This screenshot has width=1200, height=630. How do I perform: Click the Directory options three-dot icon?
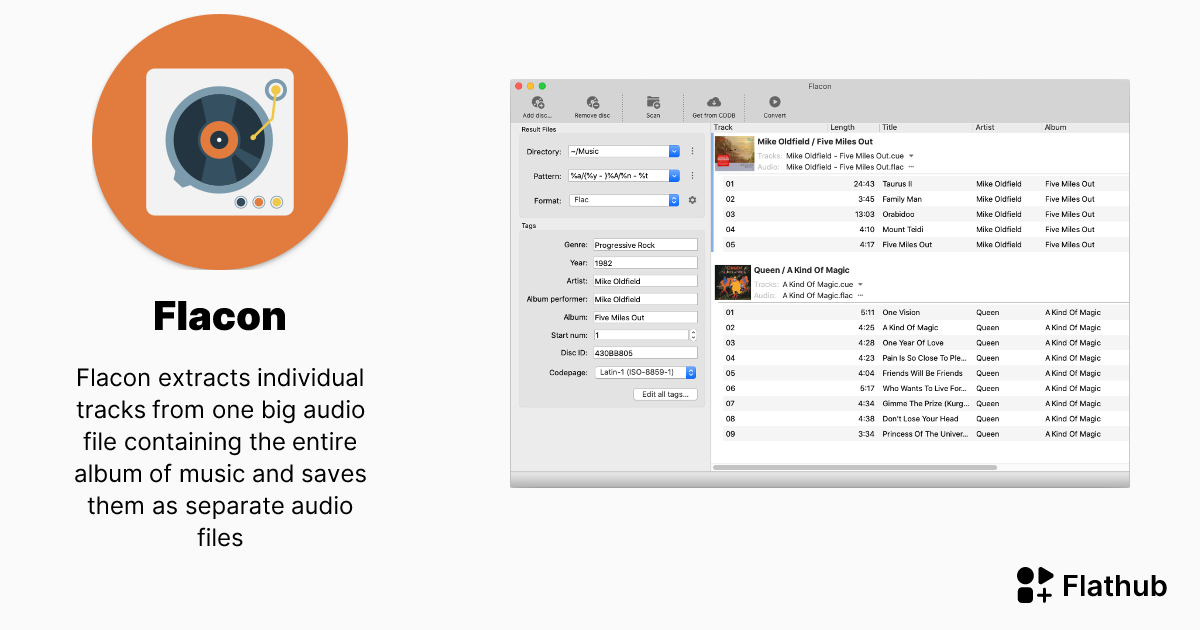pyautogui.click(x=692, y=151)
